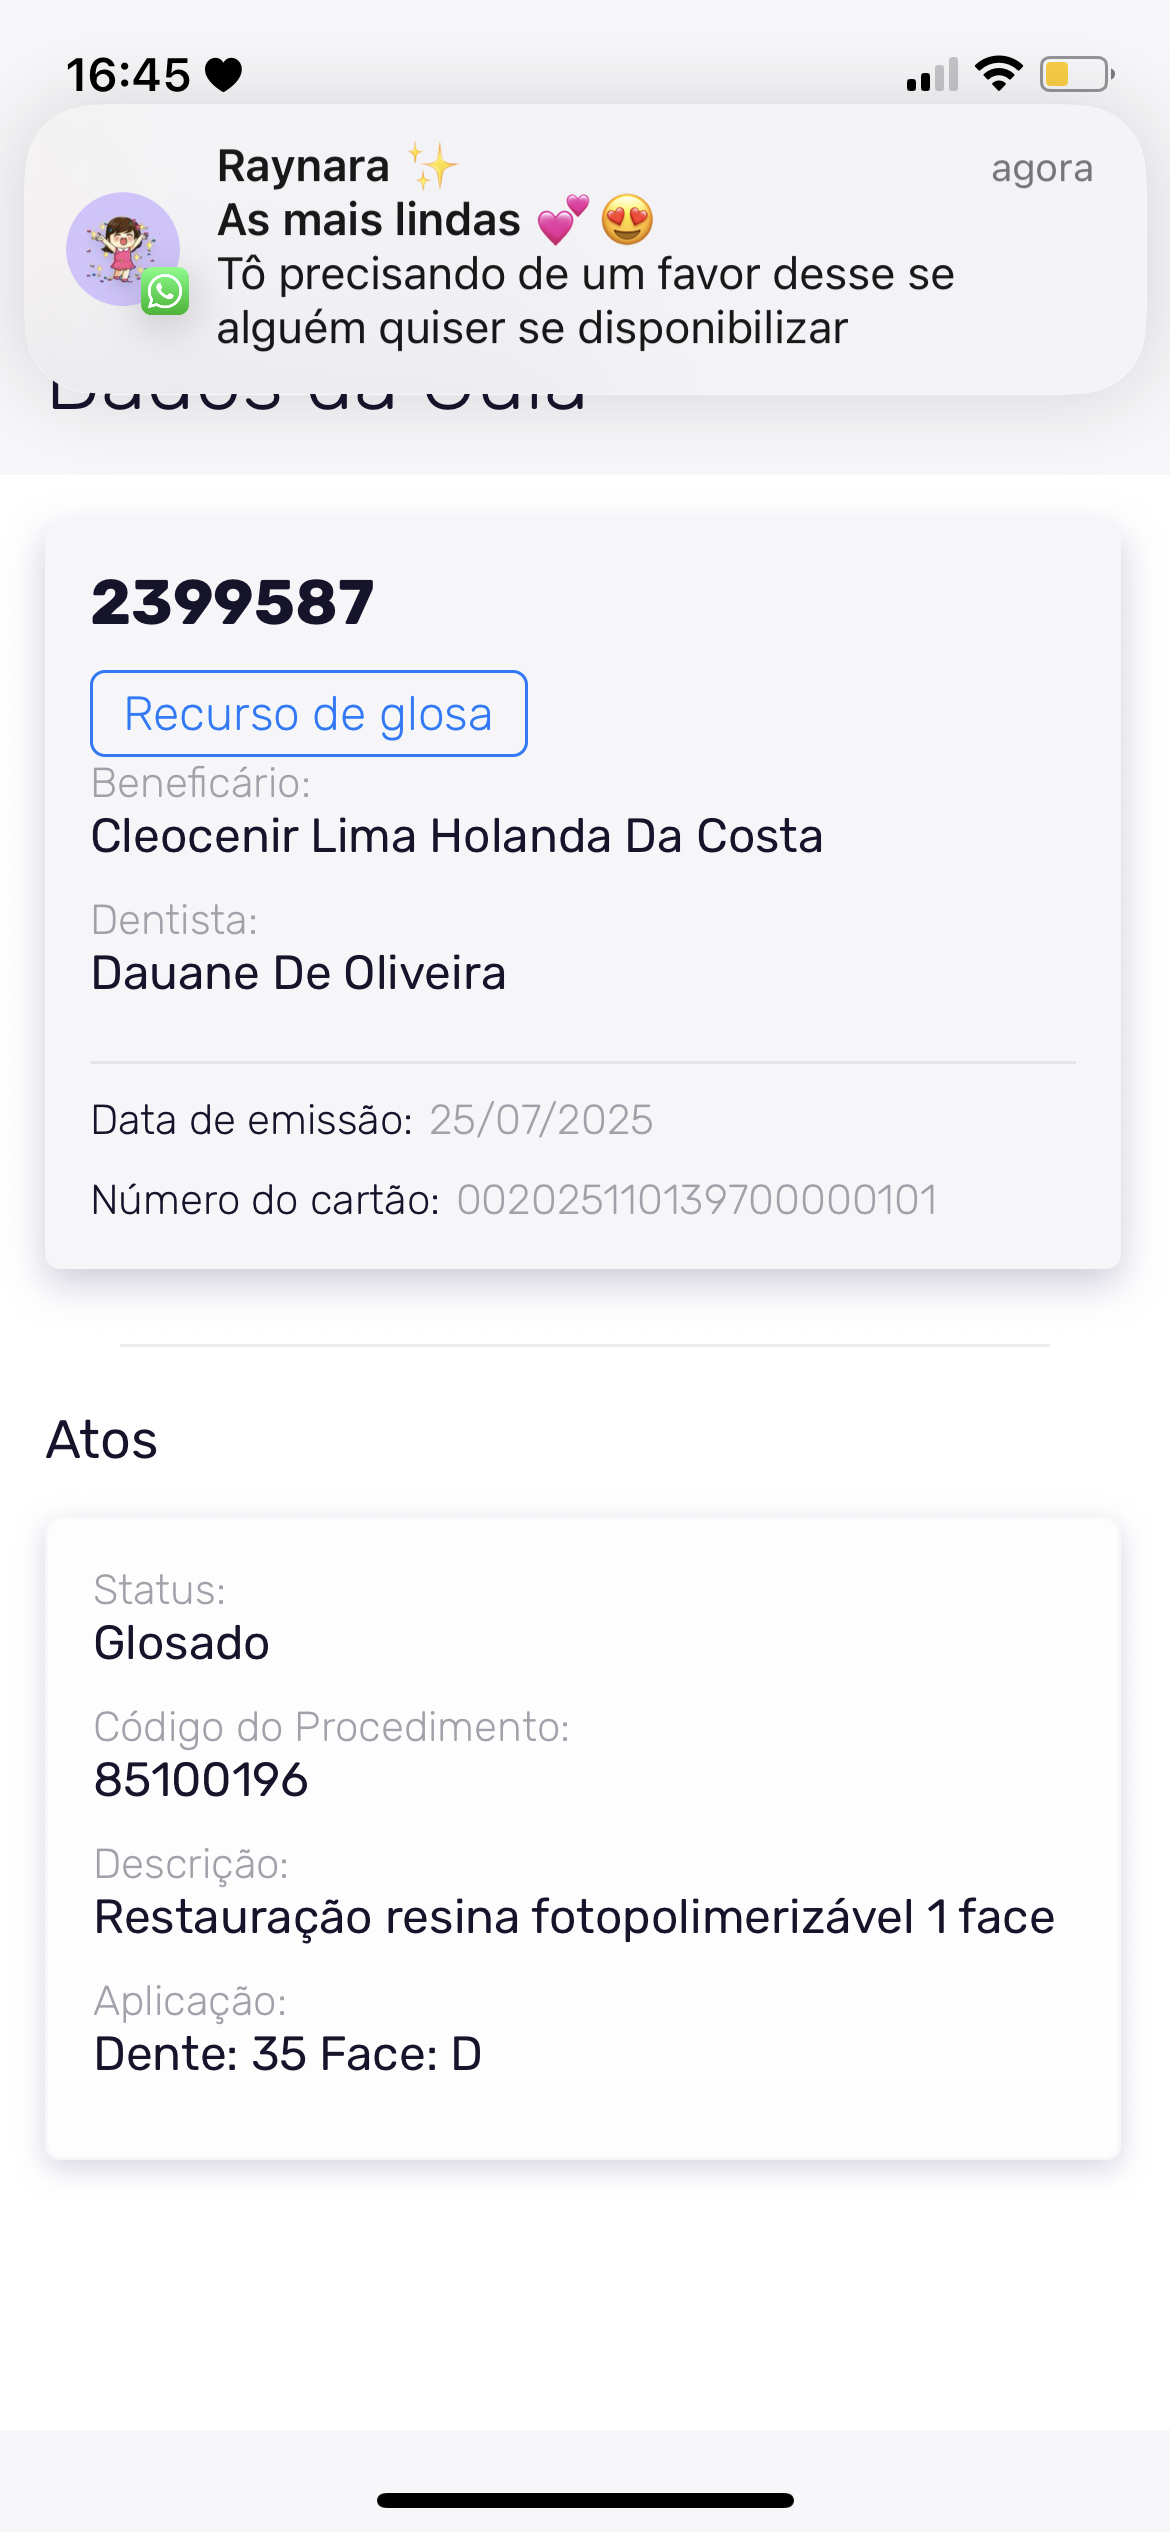Tap the cellular signal bars icon
Screen dimensions: 1170x2532
coord(932,75)
